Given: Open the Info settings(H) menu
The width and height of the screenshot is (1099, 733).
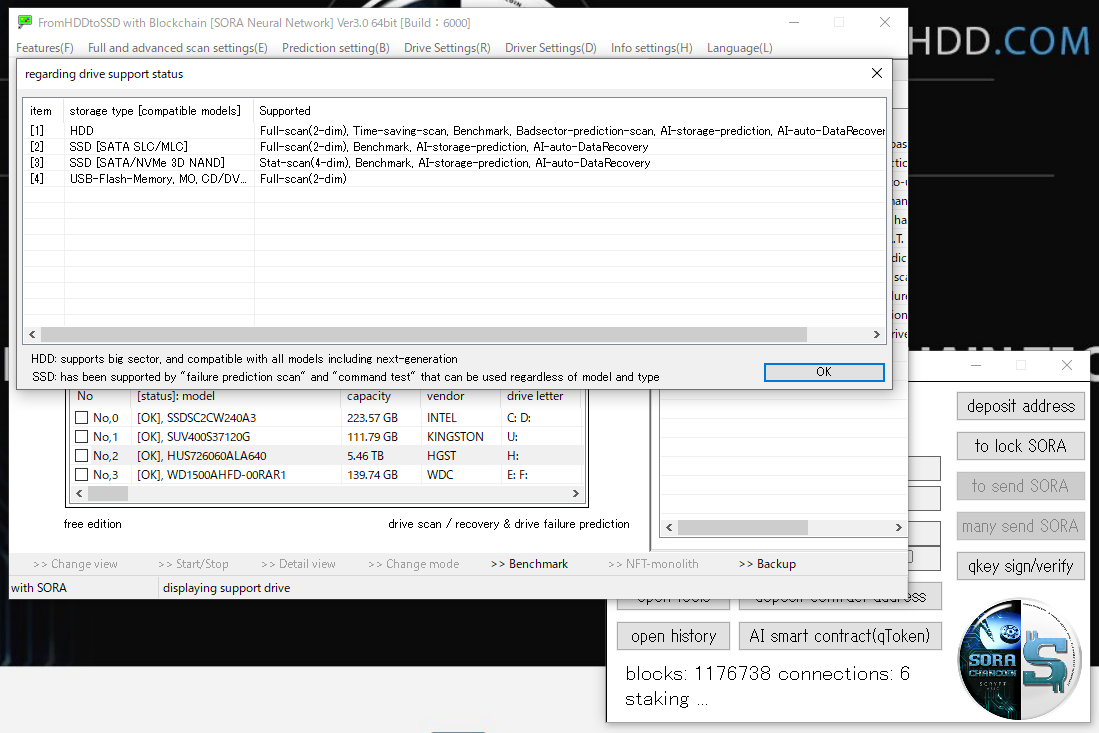Looking at the screenshot, I should 652,48.
